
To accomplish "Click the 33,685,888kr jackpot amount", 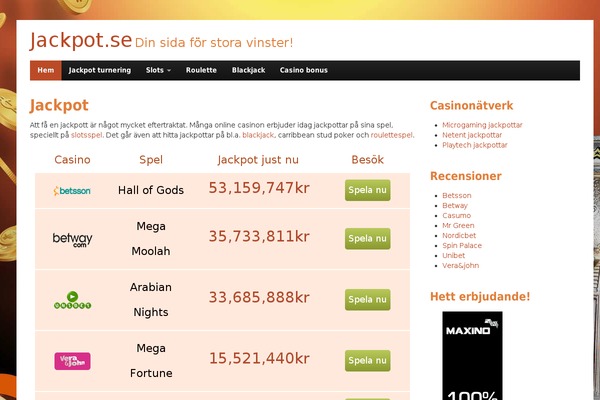I will 259,297.
